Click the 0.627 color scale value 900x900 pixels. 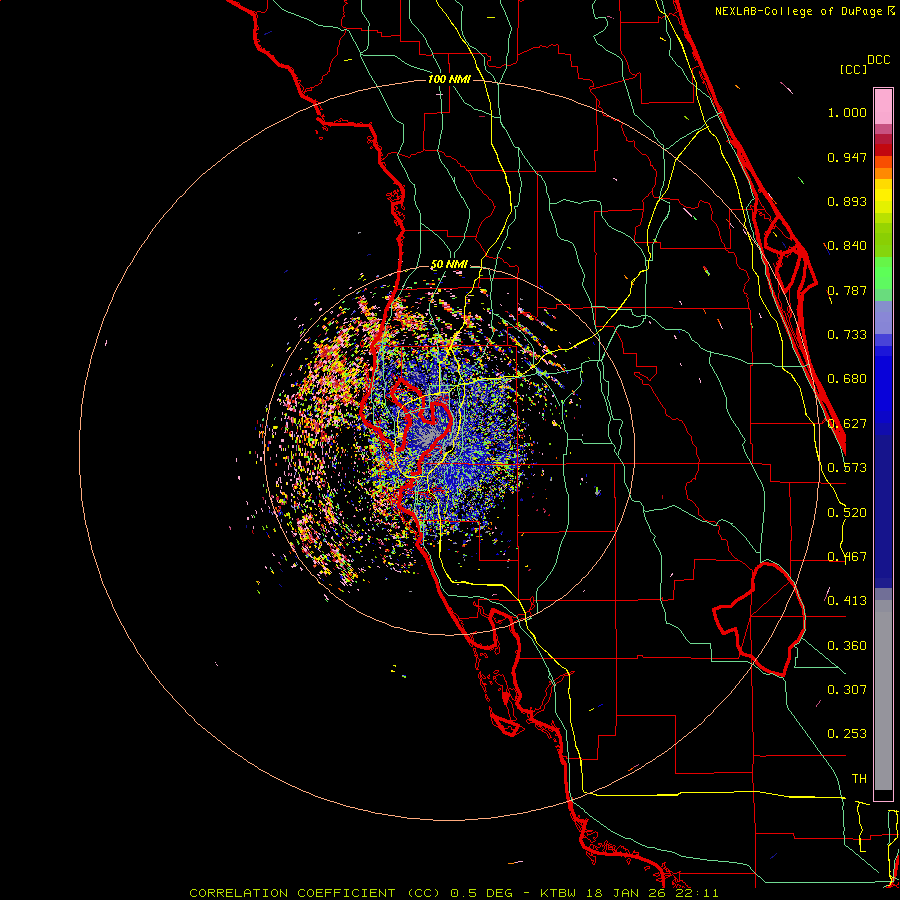coord(847,424)
